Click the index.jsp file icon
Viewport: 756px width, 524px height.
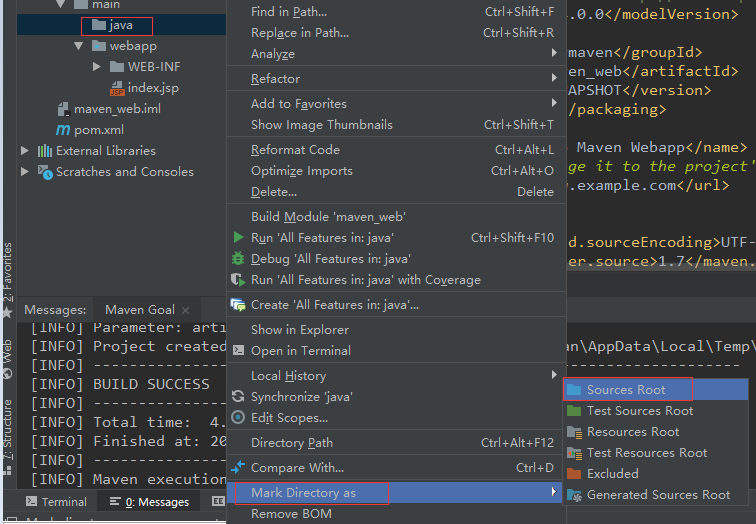(x=117, y=88)
